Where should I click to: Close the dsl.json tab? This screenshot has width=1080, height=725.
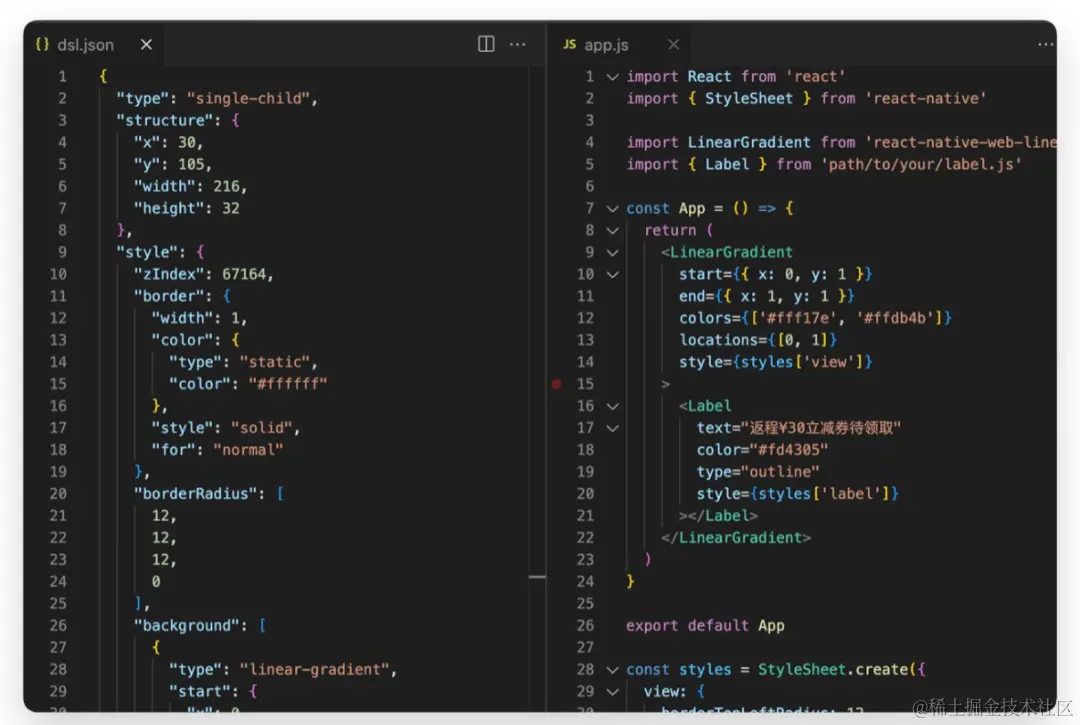(146, 45)
